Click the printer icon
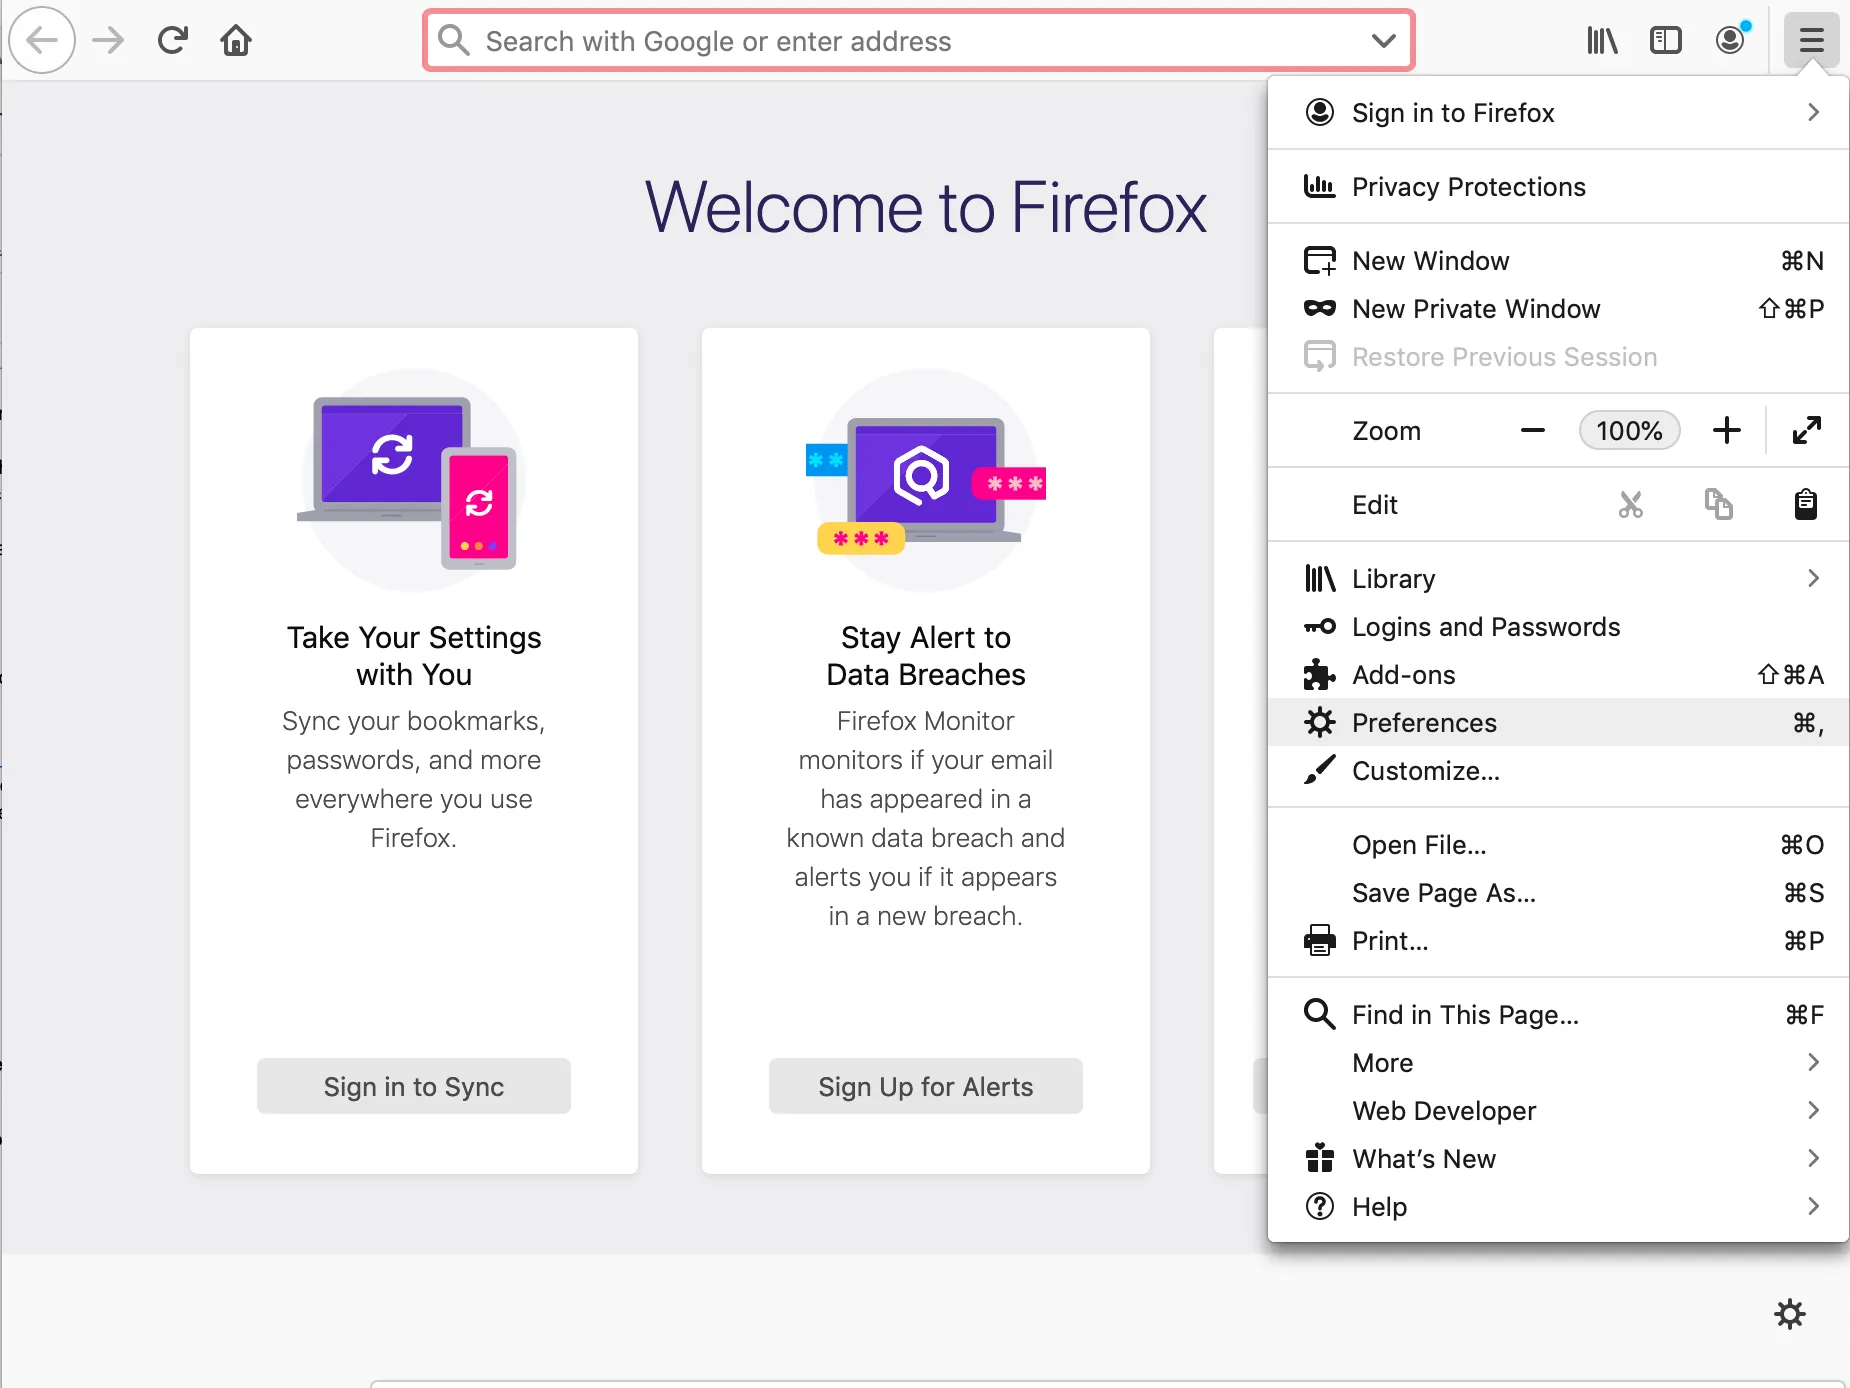This screenshot has width=1850, height=1388. pyautogui.click(x=1320, y=941)
